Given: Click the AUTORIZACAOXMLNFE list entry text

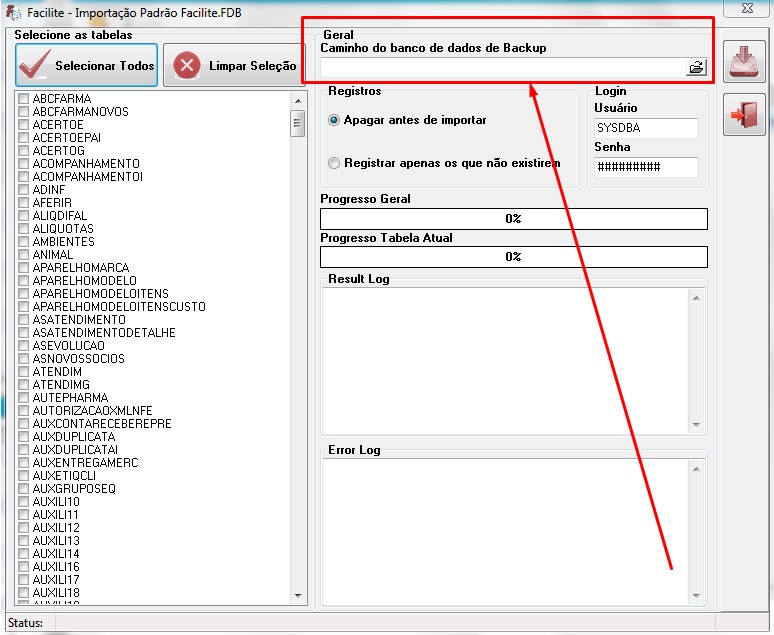Looking at the screenshot, I should click(92, 410).
